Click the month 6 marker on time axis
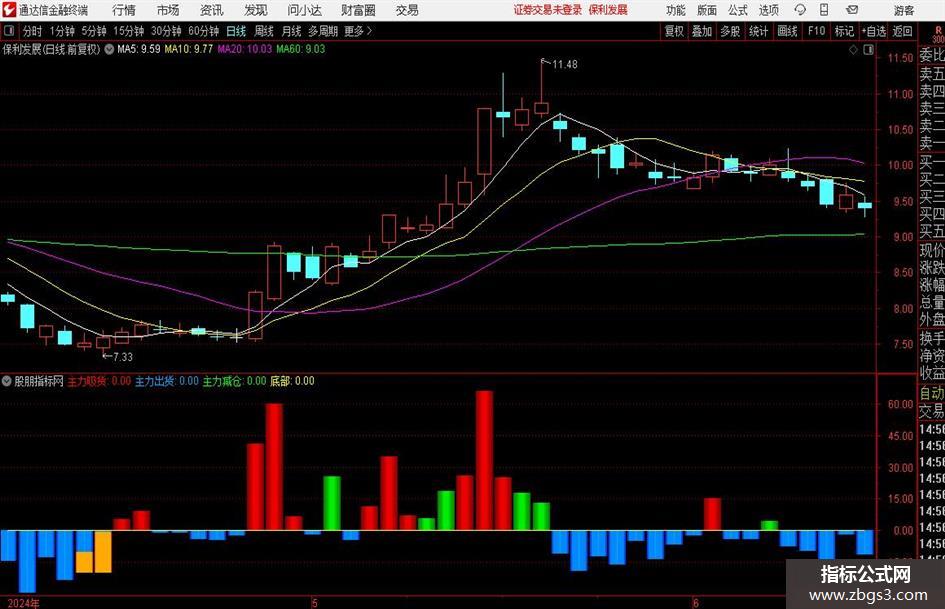Viewport: 945px width, 609px height. 695,603
